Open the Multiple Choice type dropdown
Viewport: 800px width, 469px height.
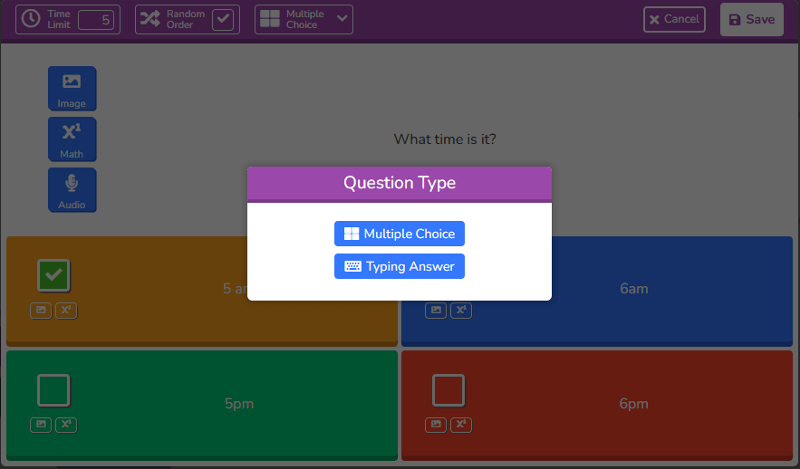[x=304, y=19]
